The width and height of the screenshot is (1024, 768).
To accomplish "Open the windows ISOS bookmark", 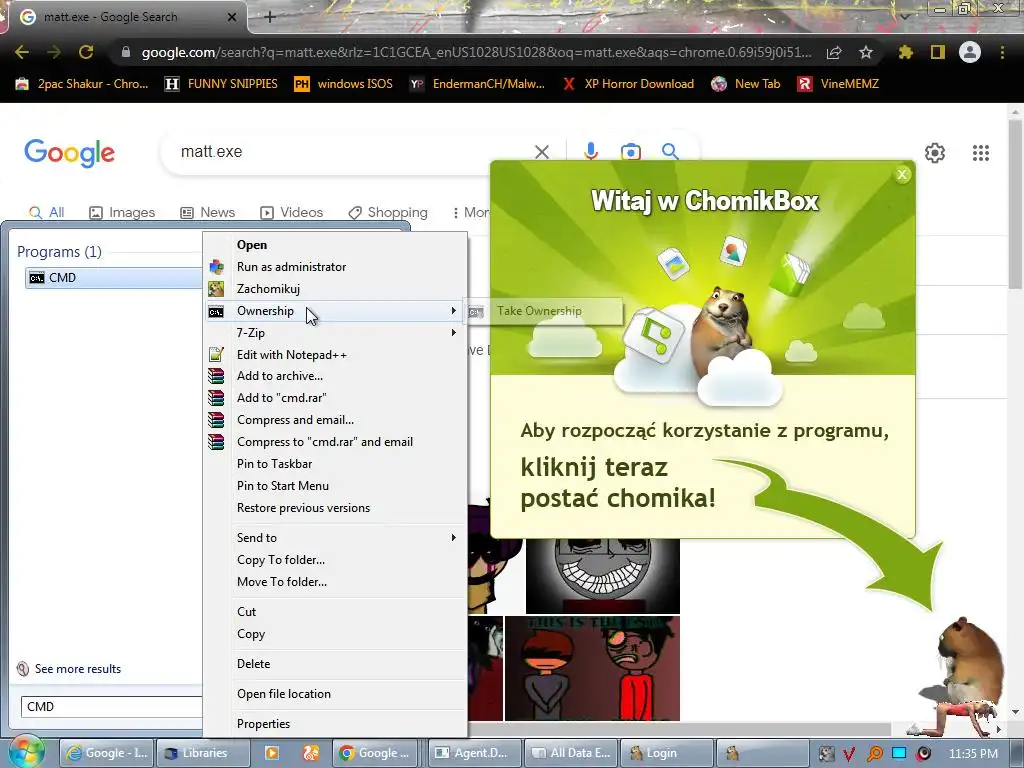I will (344, 84).
